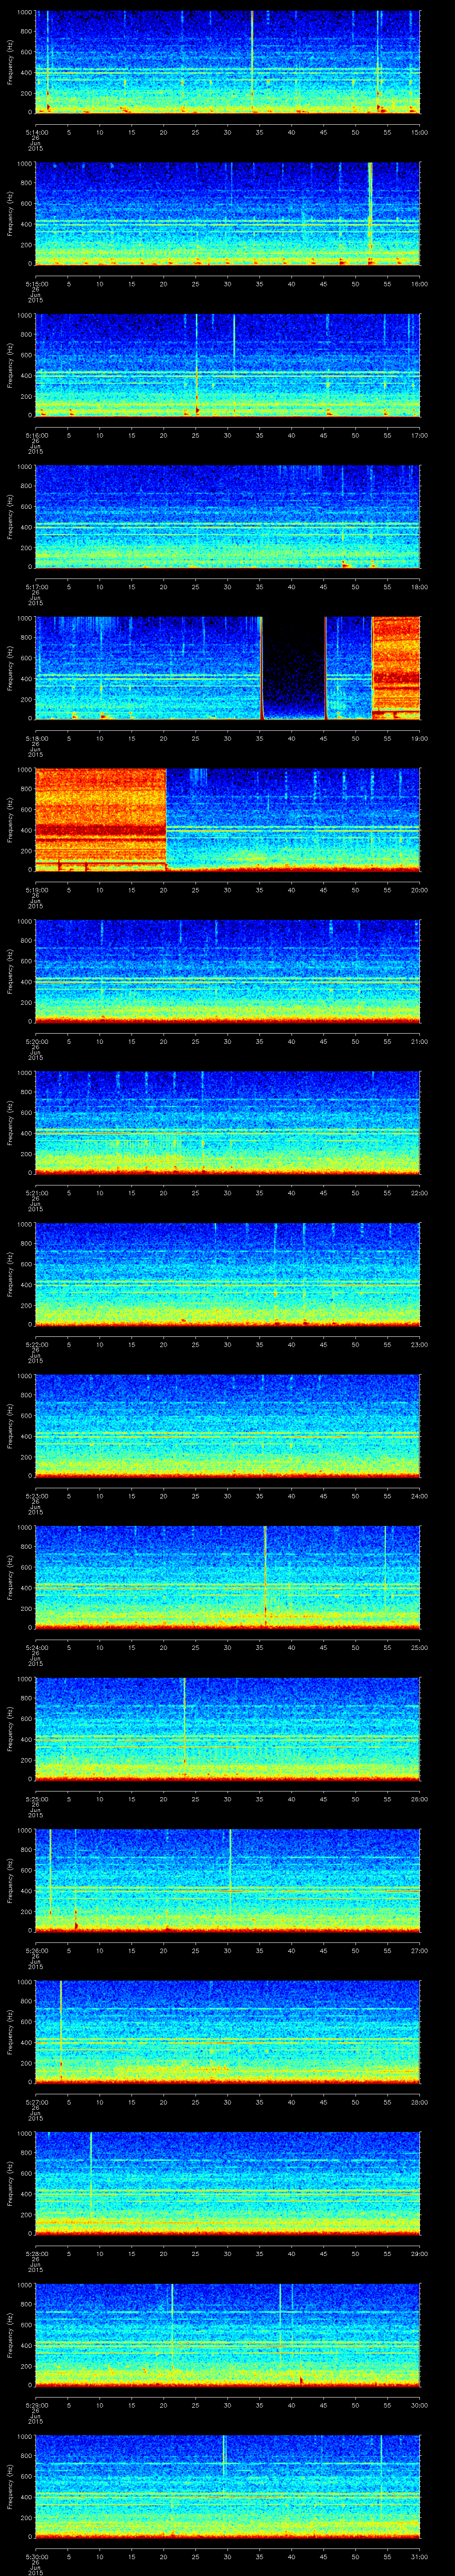Click the '25:00' end time label
455x2576 pixels.
pyautogui.click(x=419, y=1647)
